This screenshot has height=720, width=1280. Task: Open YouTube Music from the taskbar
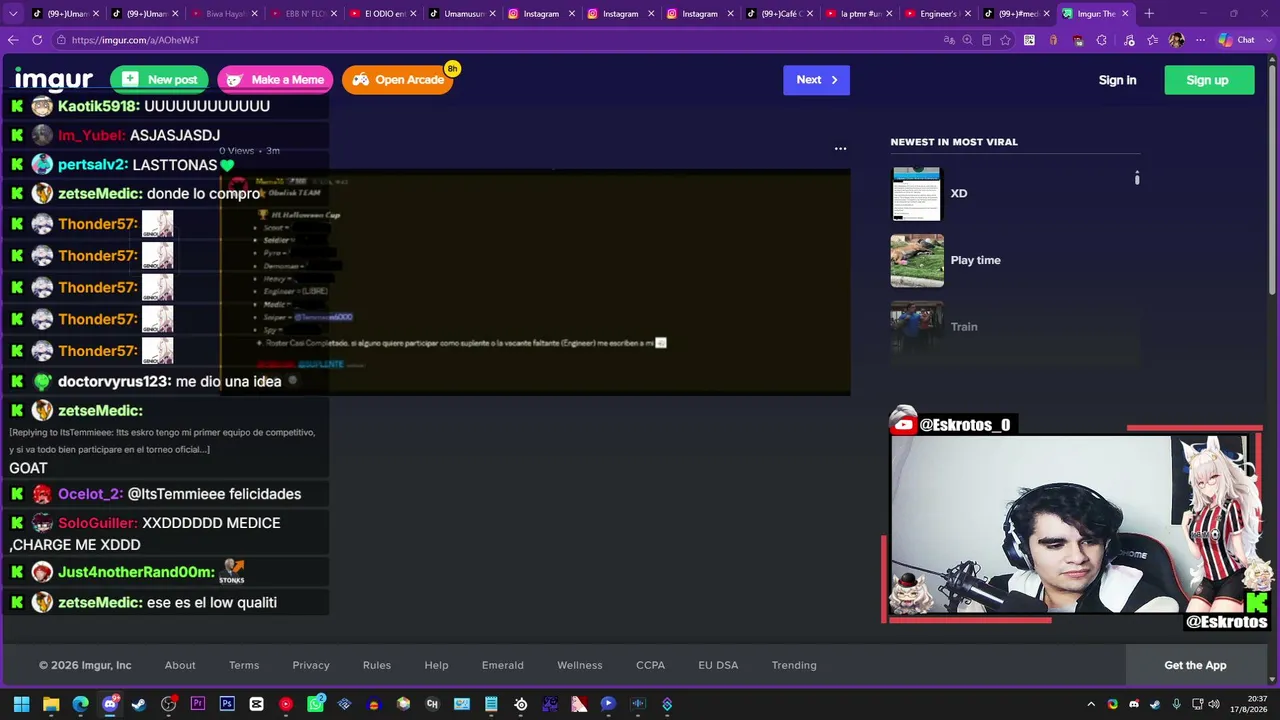(x=286, y=704)
